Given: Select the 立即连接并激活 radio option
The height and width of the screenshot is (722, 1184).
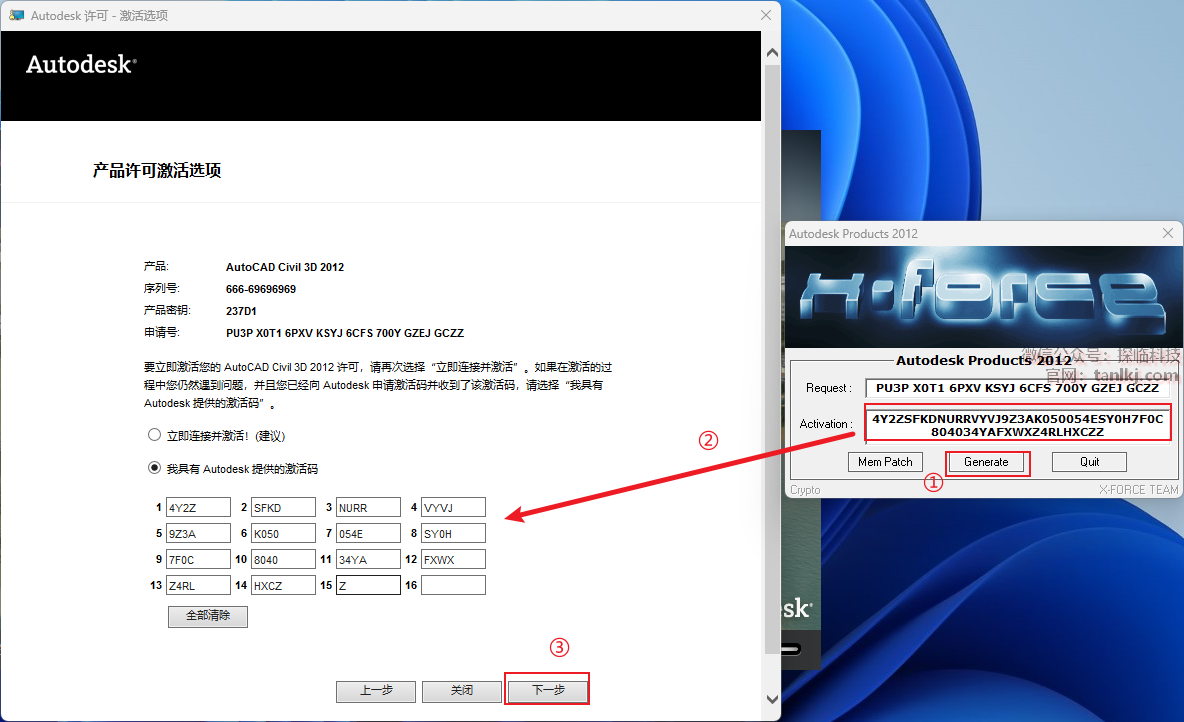Looking at the screenshot, I should coord(155,435).
